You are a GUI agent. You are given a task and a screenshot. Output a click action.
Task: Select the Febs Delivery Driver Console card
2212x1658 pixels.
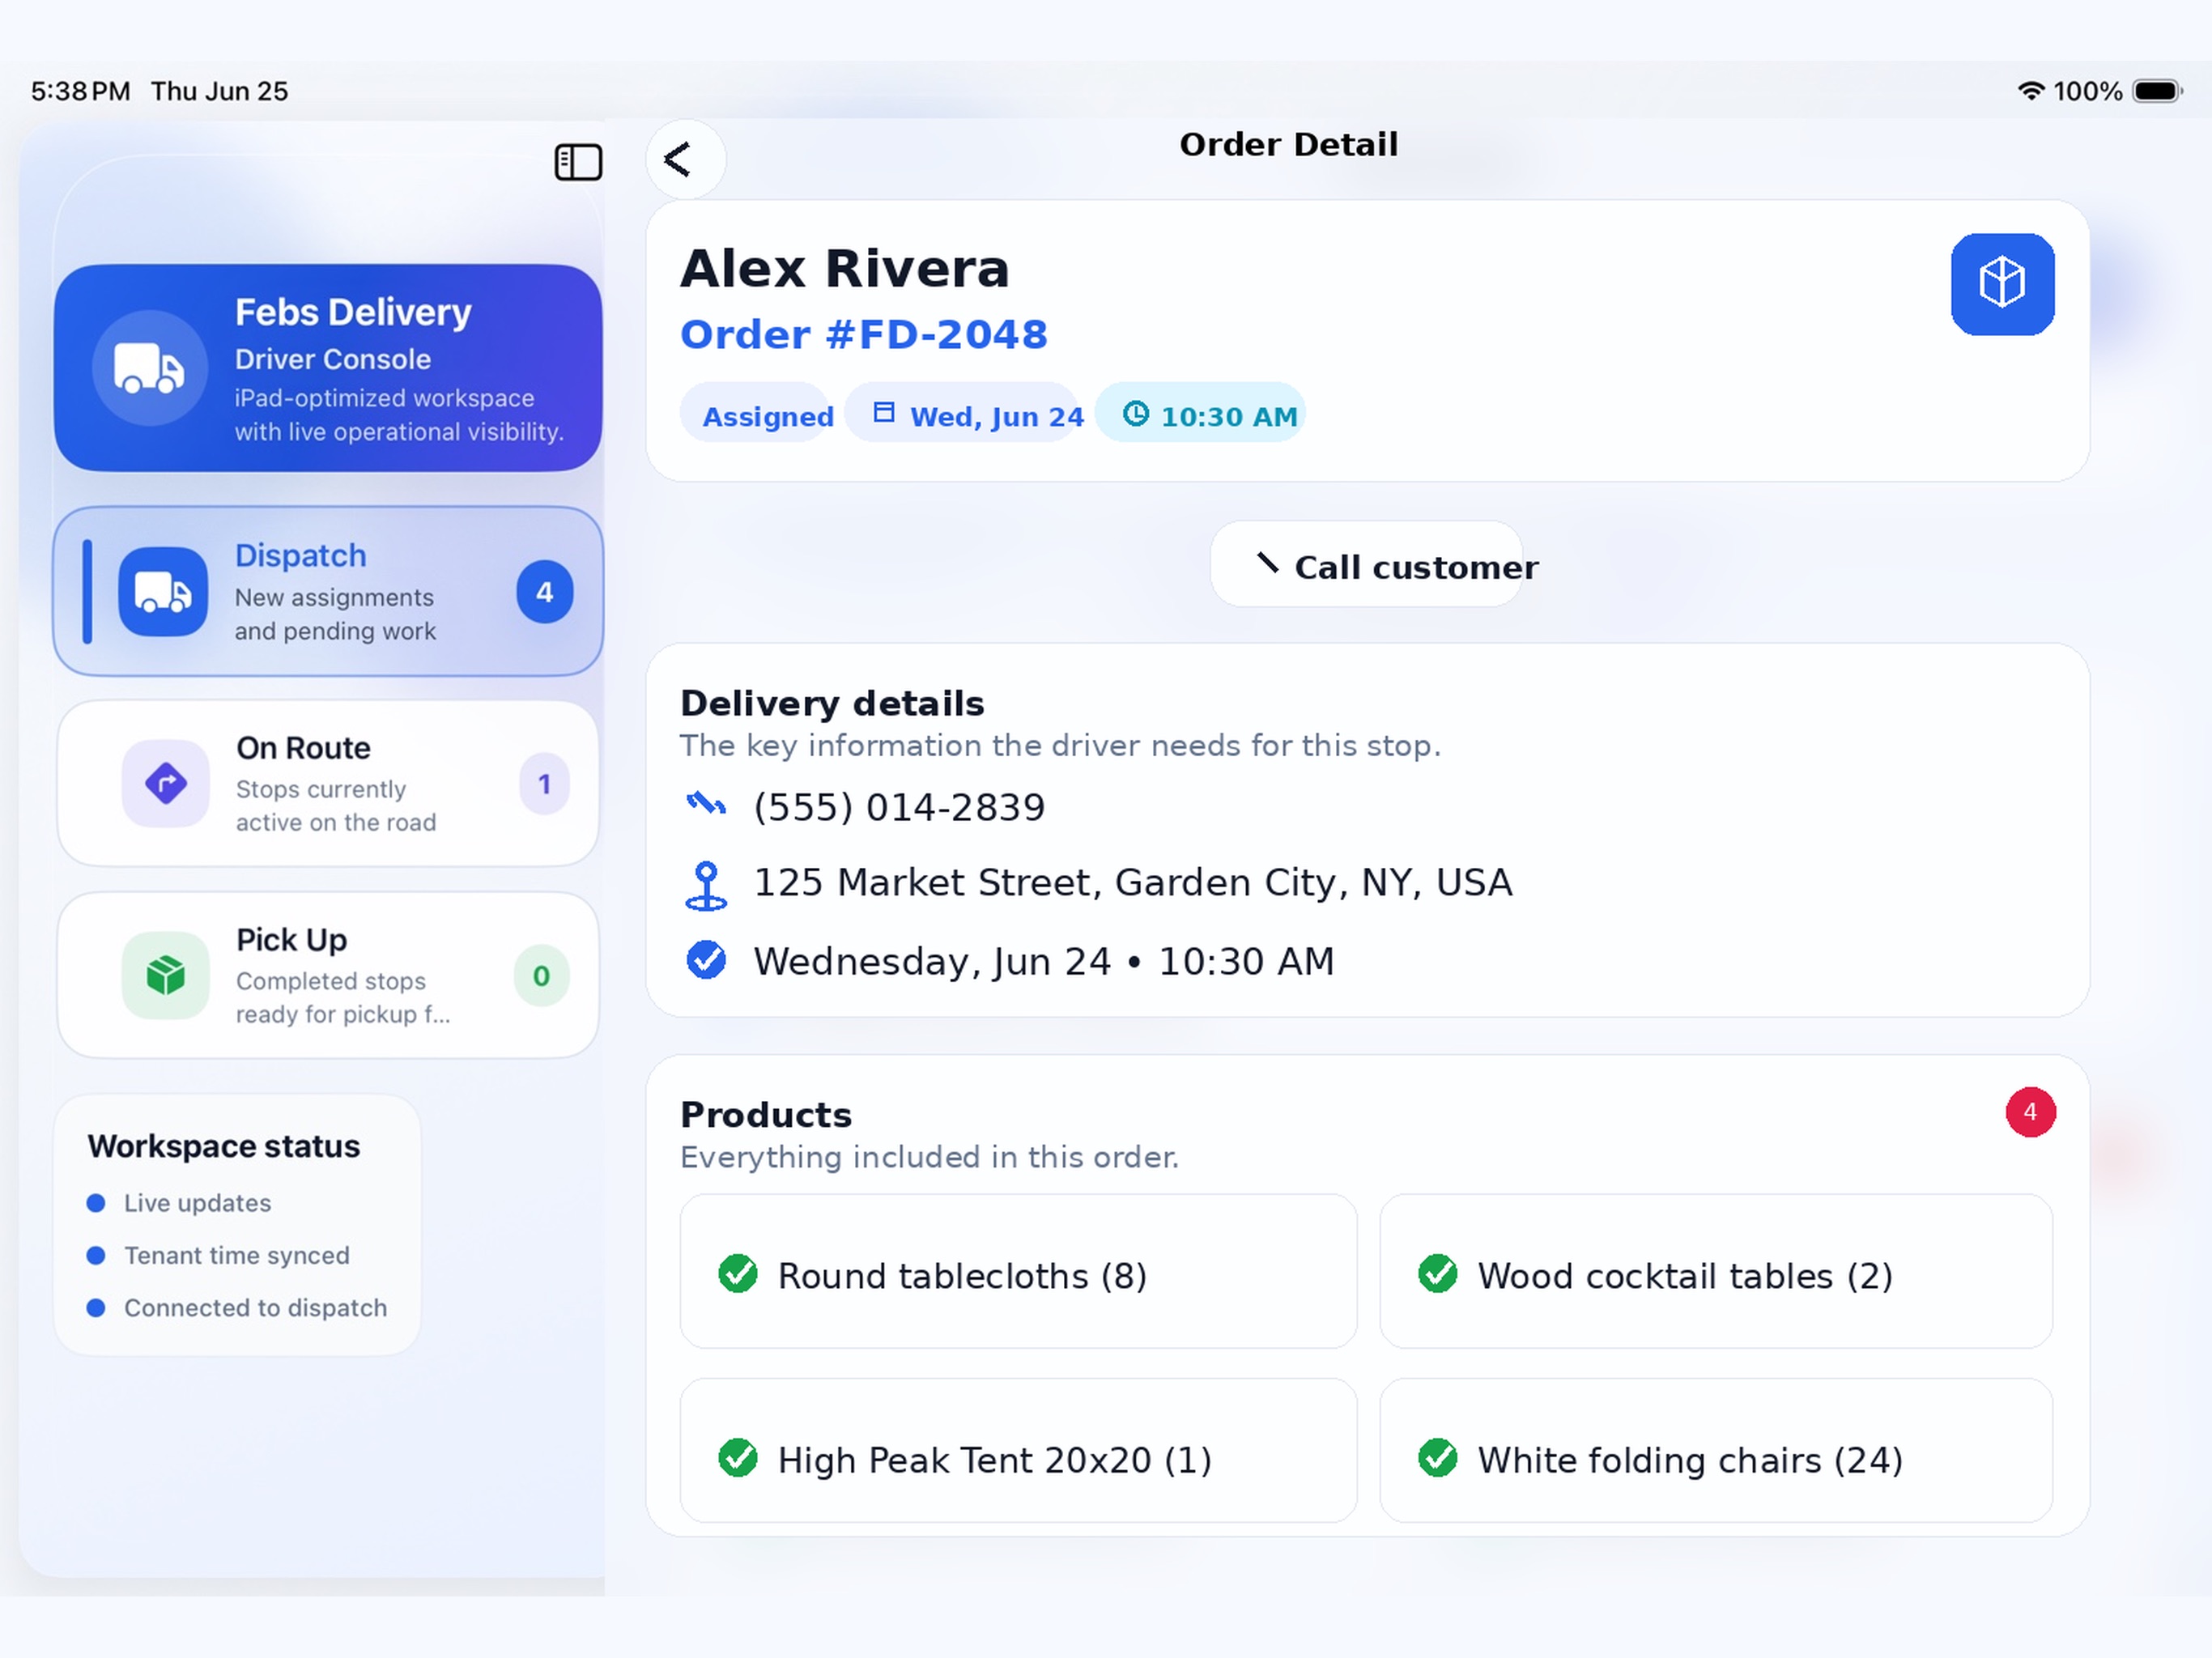[328, 367]
